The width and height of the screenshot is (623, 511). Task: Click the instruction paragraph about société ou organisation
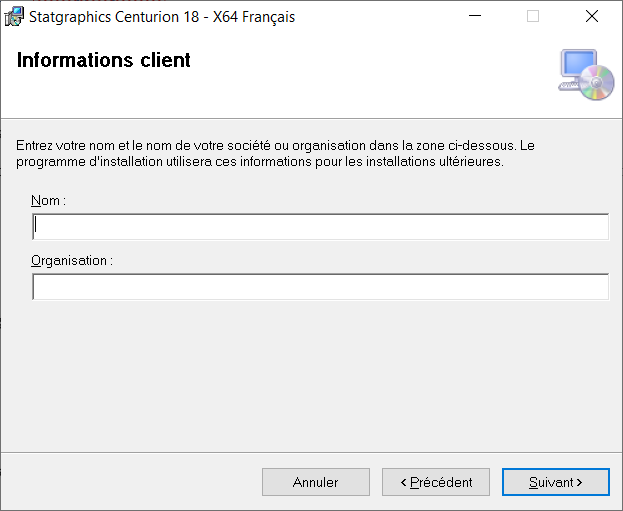click(275, 153)
